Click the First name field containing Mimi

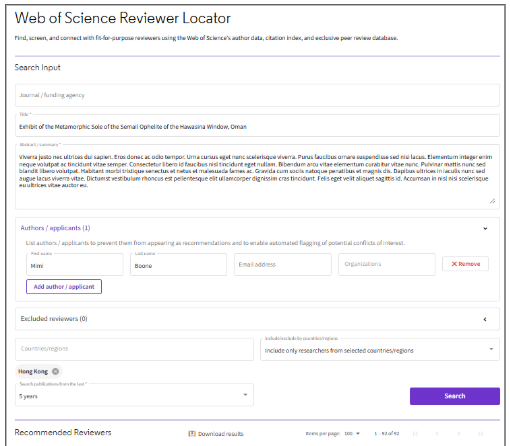coord(75,265)
